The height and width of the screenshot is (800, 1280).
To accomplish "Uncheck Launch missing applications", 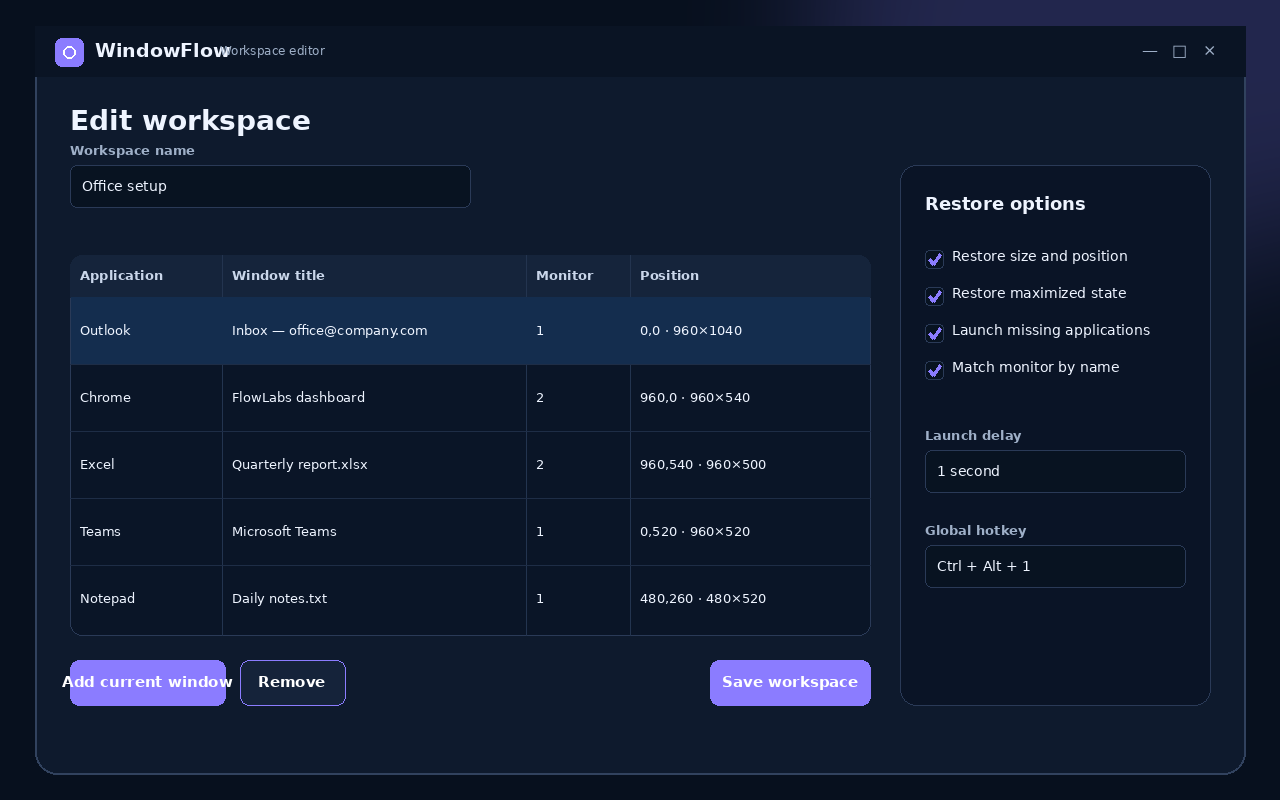I will pos(934,333).
